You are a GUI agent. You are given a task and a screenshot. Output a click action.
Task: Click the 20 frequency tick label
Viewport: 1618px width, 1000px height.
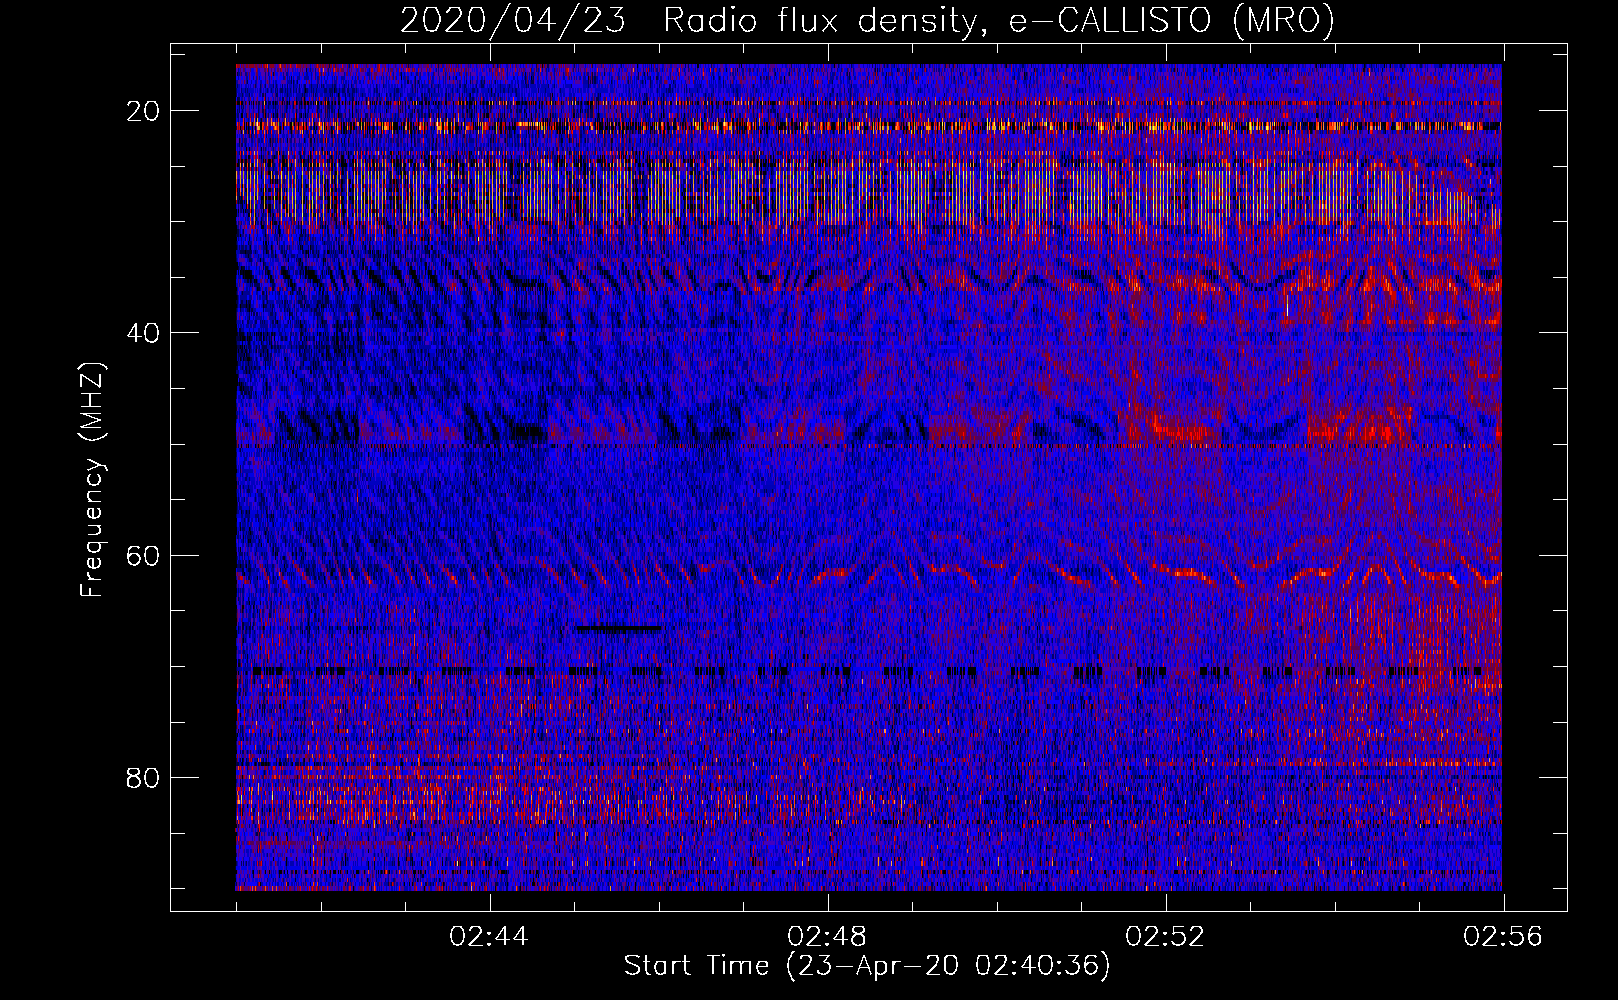(144, 111)
